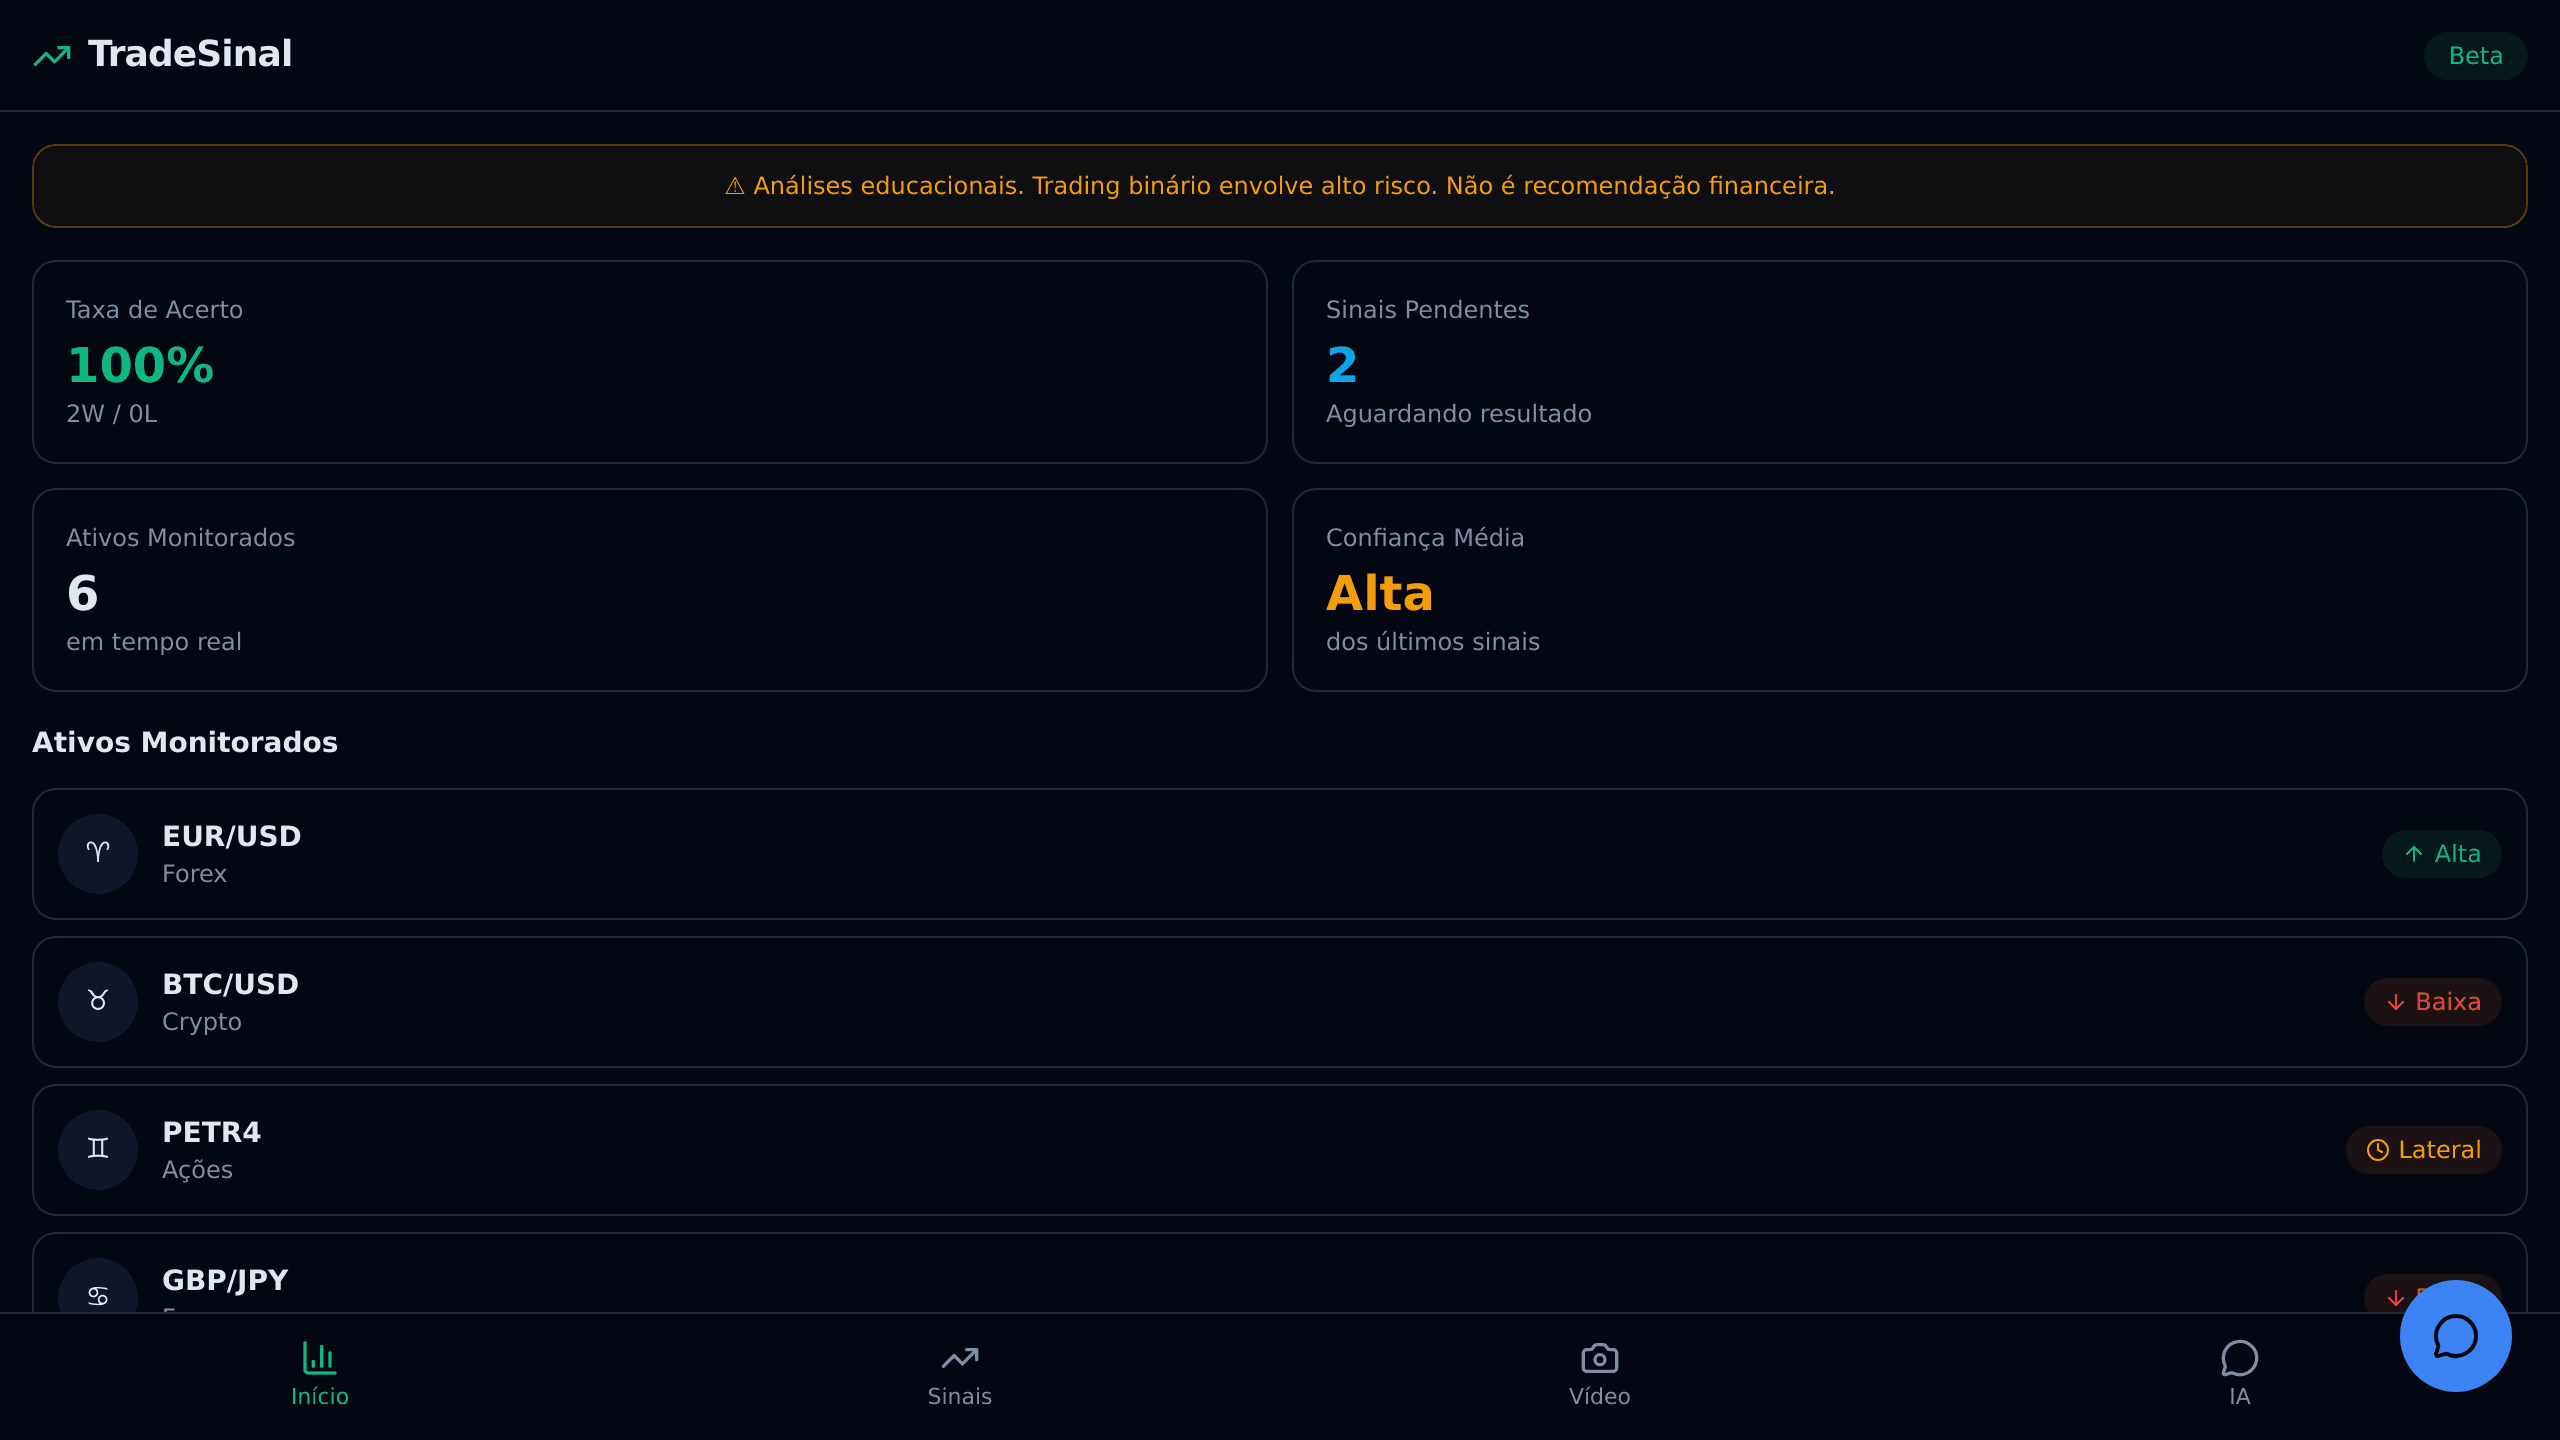Click the Beta badge
Viewport: 2560px width, 1440px height.
[x=2475, y=56]
